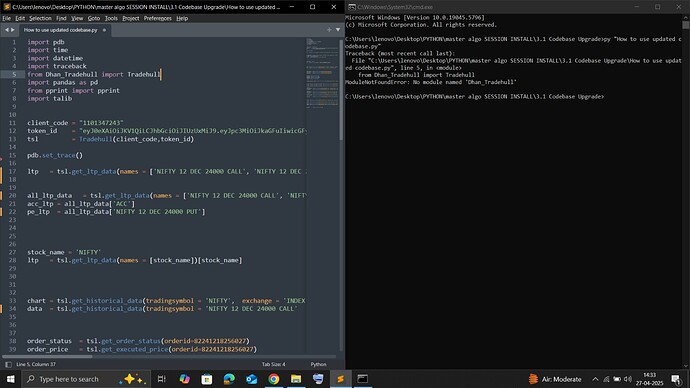This screenshot has height=388, width=690.
Task: Click the order_status assignment line
Action: pyautogui.click(x=138, y=341)
